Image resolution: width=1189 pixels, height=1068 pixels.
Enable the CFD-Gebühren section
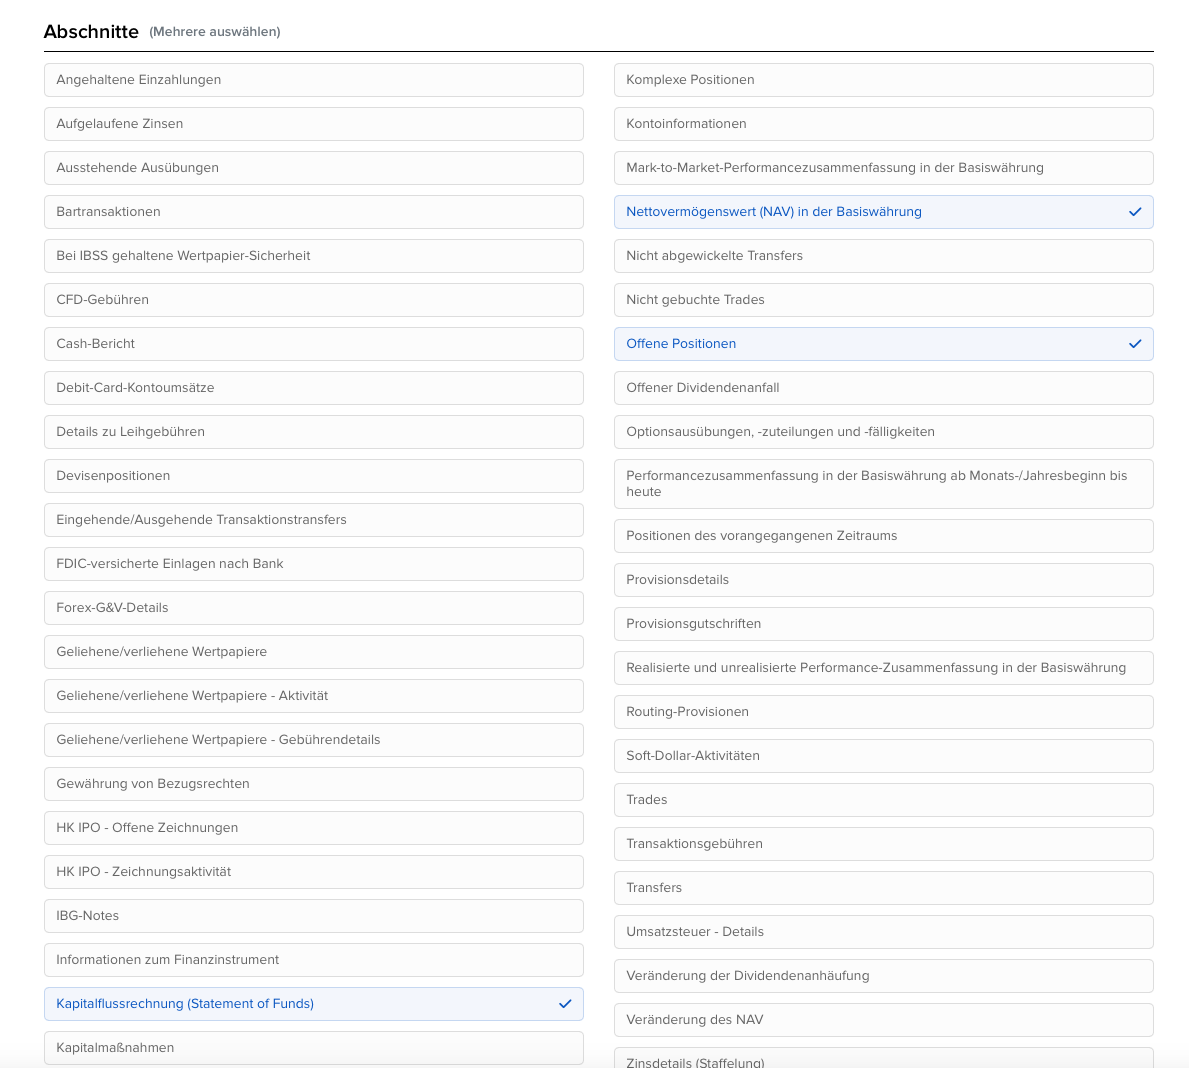coord(314,300)
